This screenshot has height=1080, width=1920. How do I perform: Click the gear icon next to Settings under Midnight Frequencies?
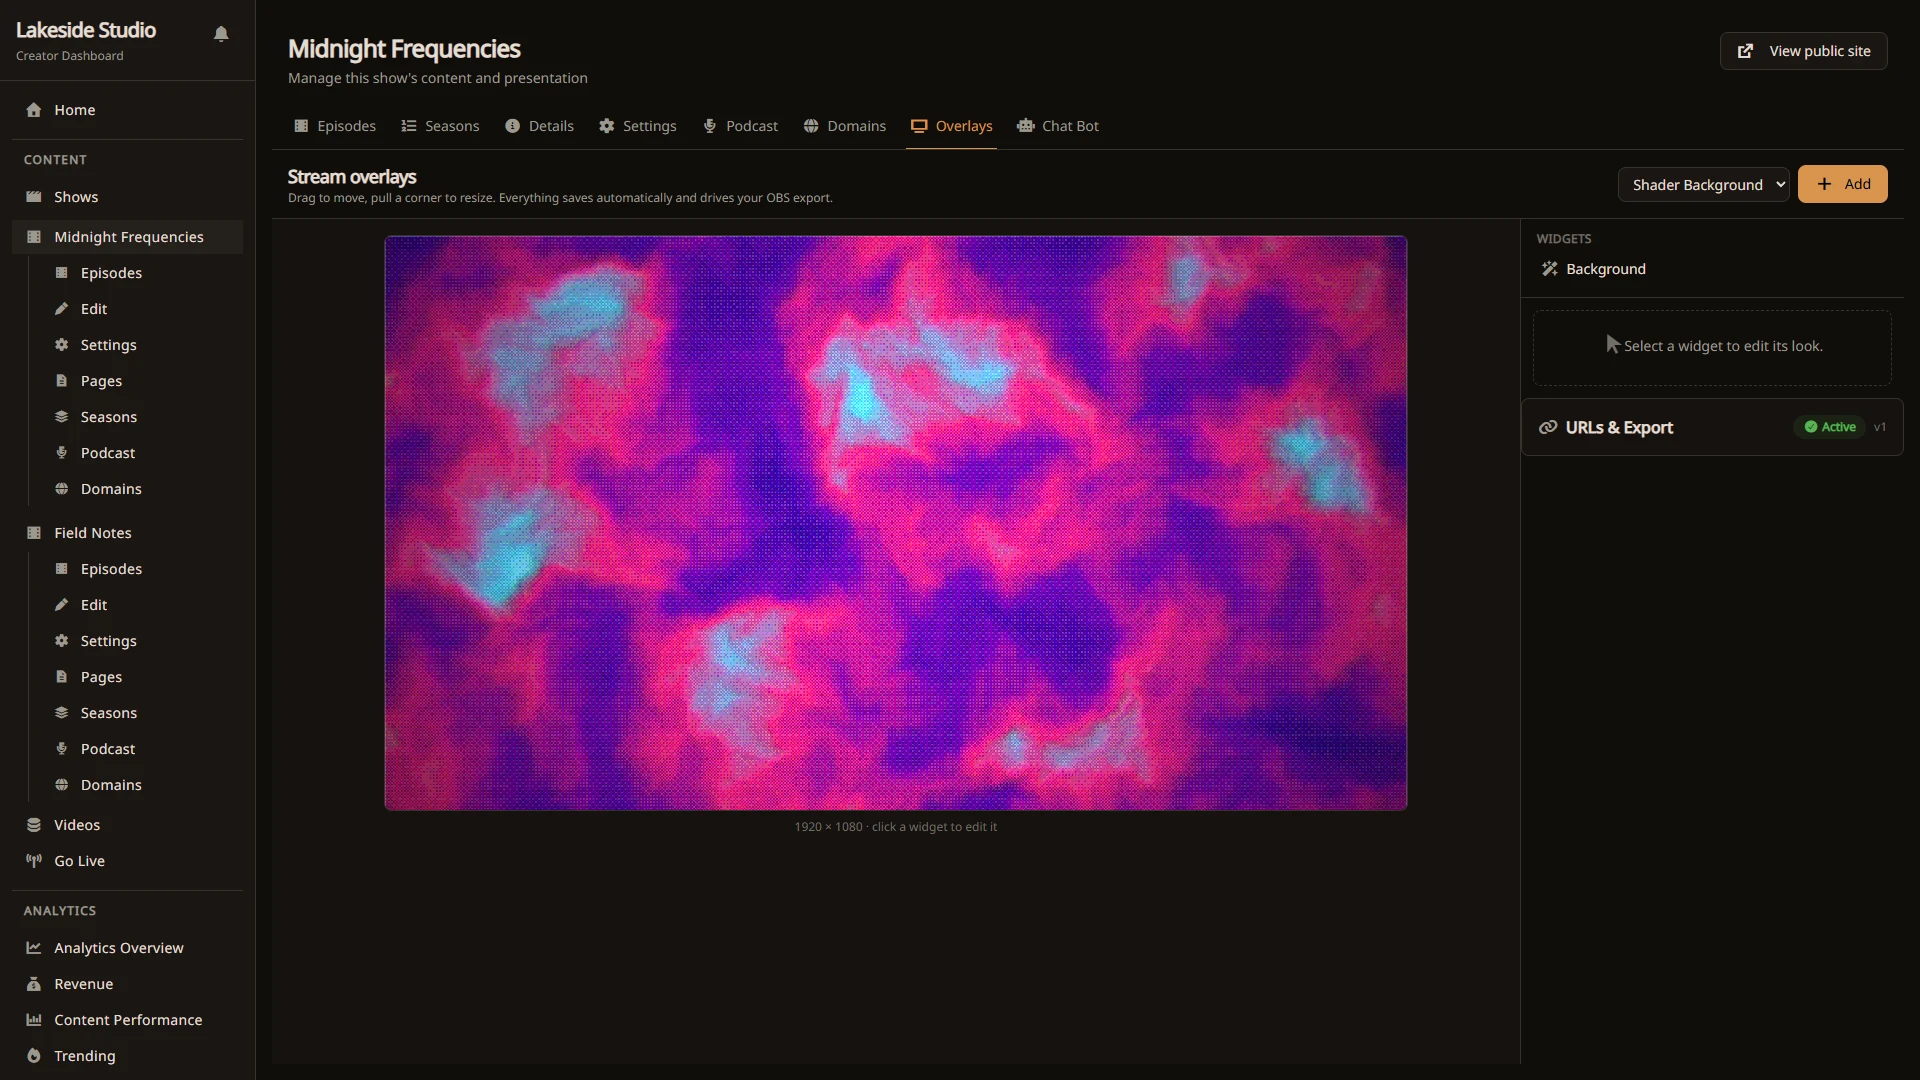[61, 345]
